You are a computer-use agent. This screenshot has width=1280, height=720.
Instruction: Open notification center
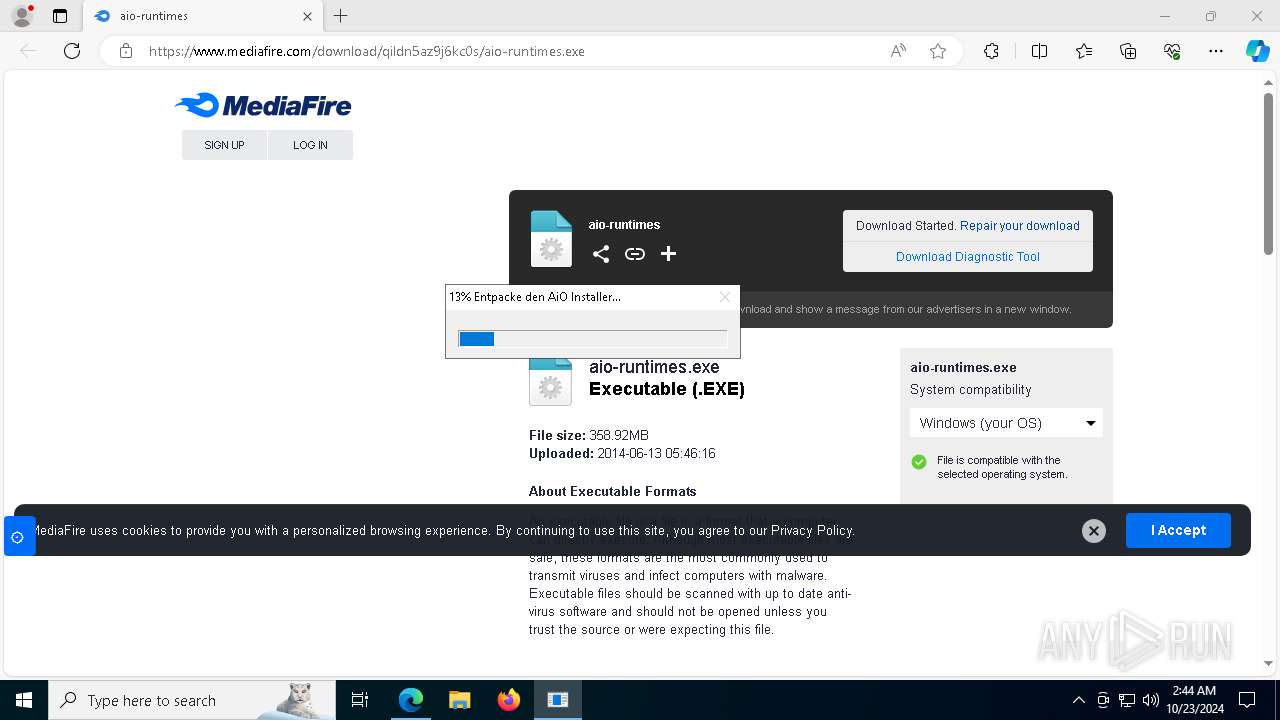(1247, 700)
